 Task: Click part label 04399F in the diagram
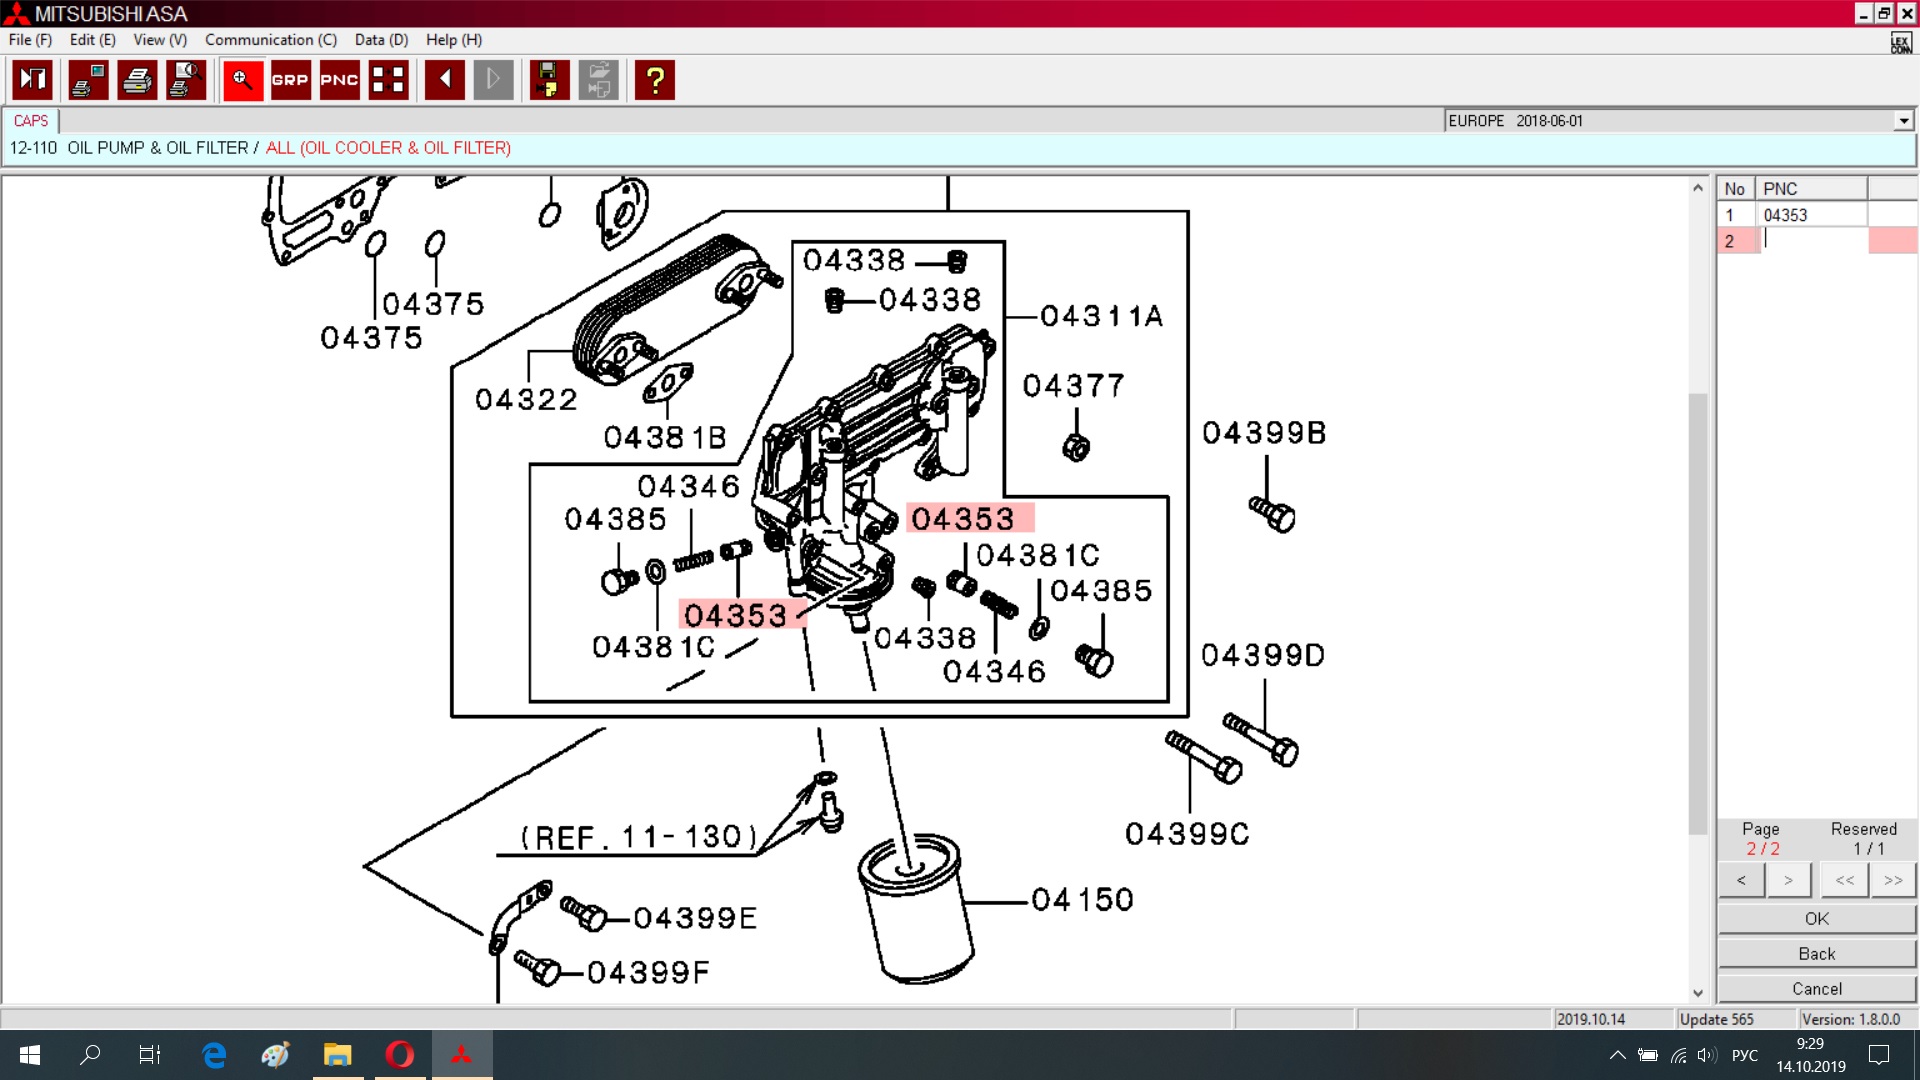[x=648, y=972]
